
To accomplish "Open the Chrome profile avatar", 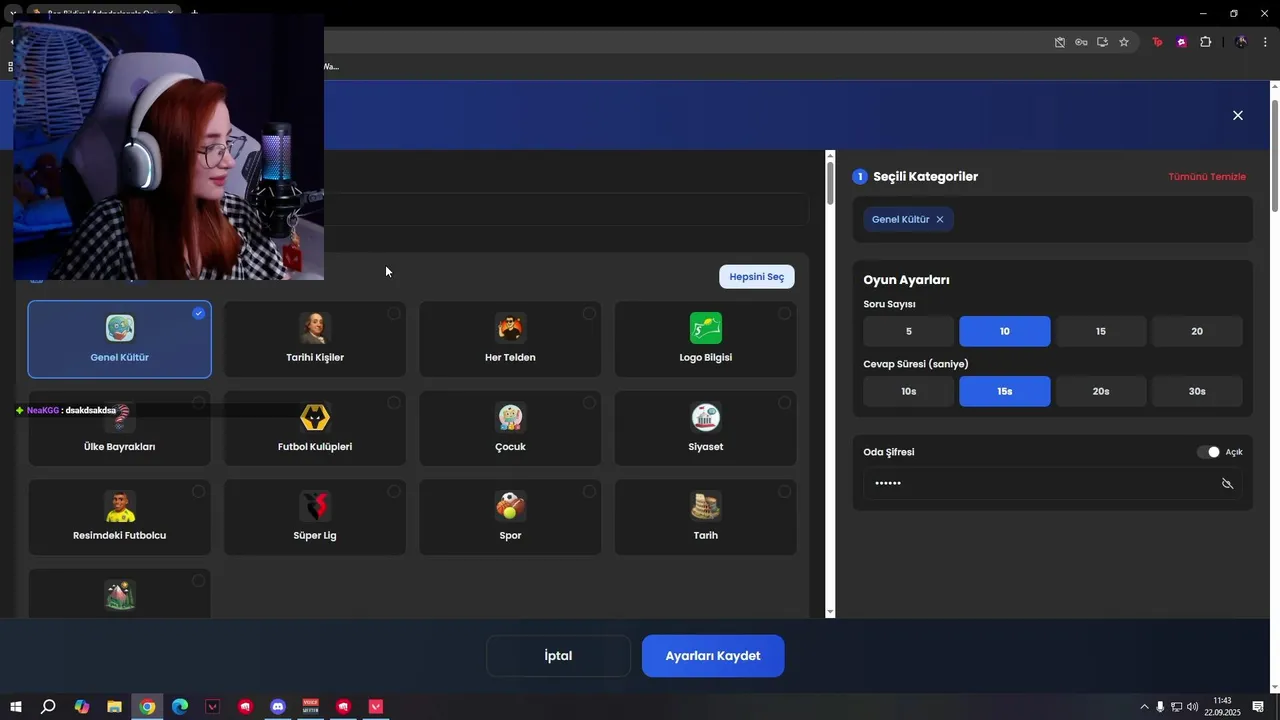I will tap(1241, 42).
